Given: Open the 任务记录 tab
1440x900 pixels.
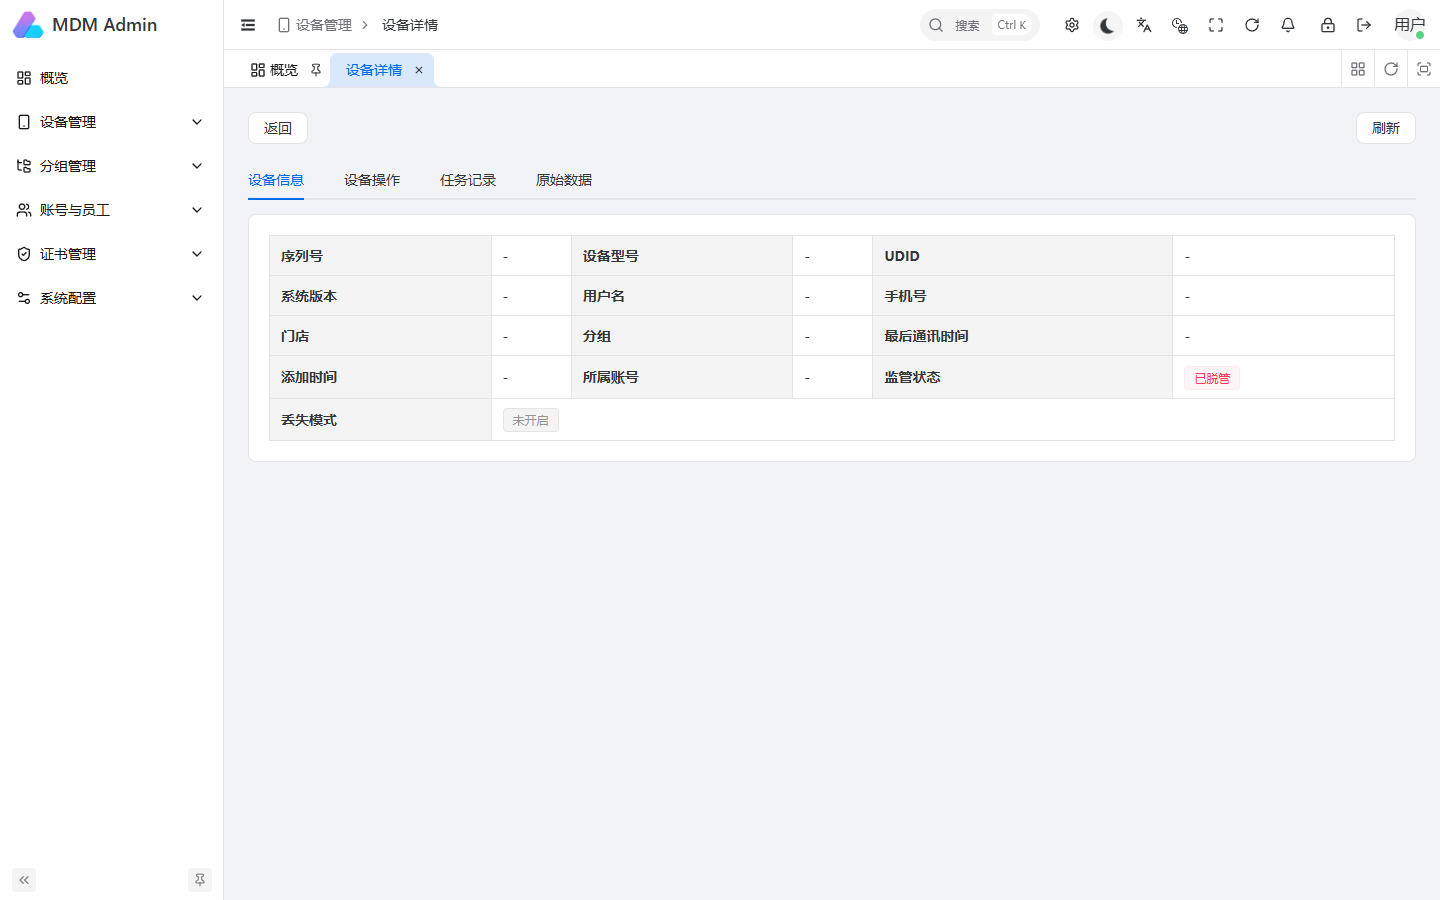Looking at the screenshot, I should click(x=468, y=180).
